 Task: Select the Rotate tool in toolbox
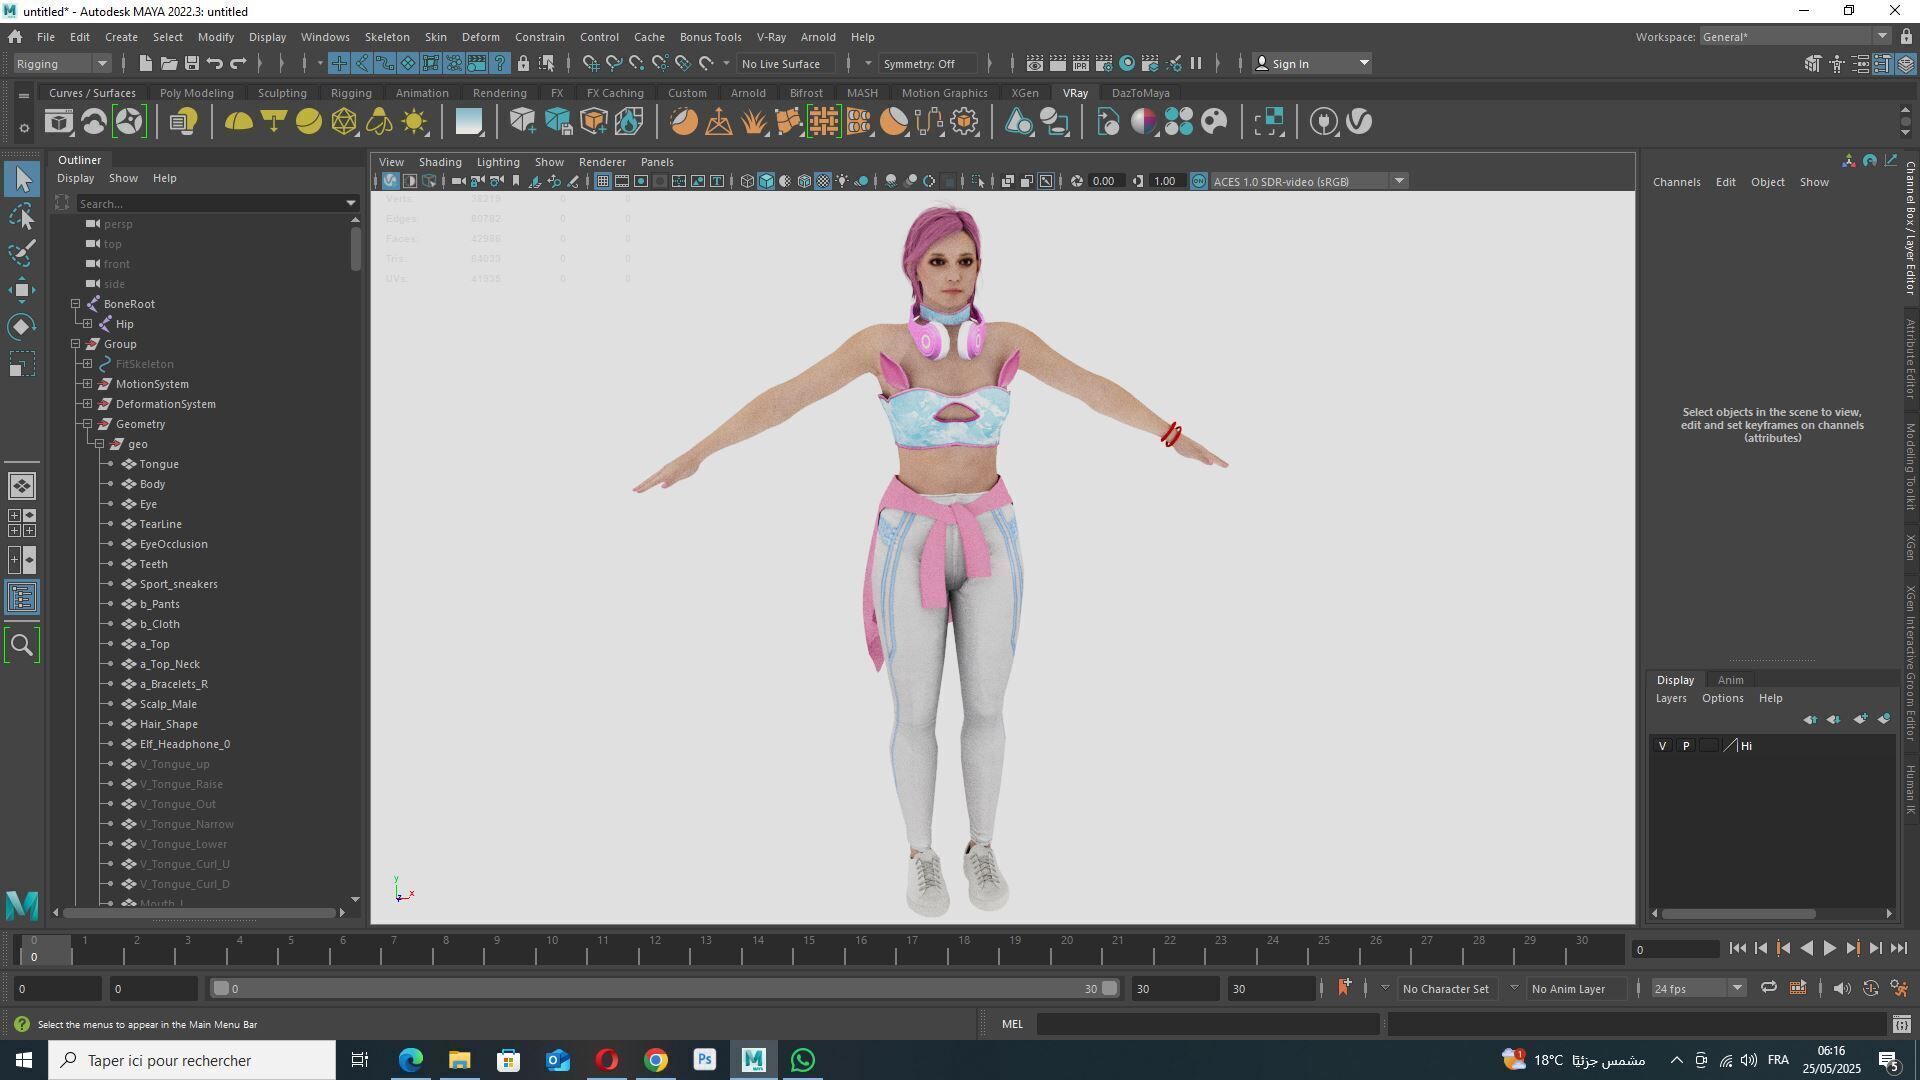(22, 327)
